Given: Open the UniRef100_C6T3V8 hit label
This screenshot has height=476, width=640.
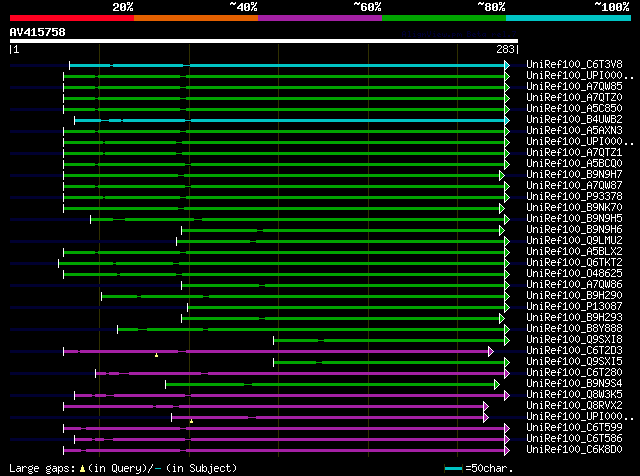Looking at the screenshot, I should click(x=574, y=64).
